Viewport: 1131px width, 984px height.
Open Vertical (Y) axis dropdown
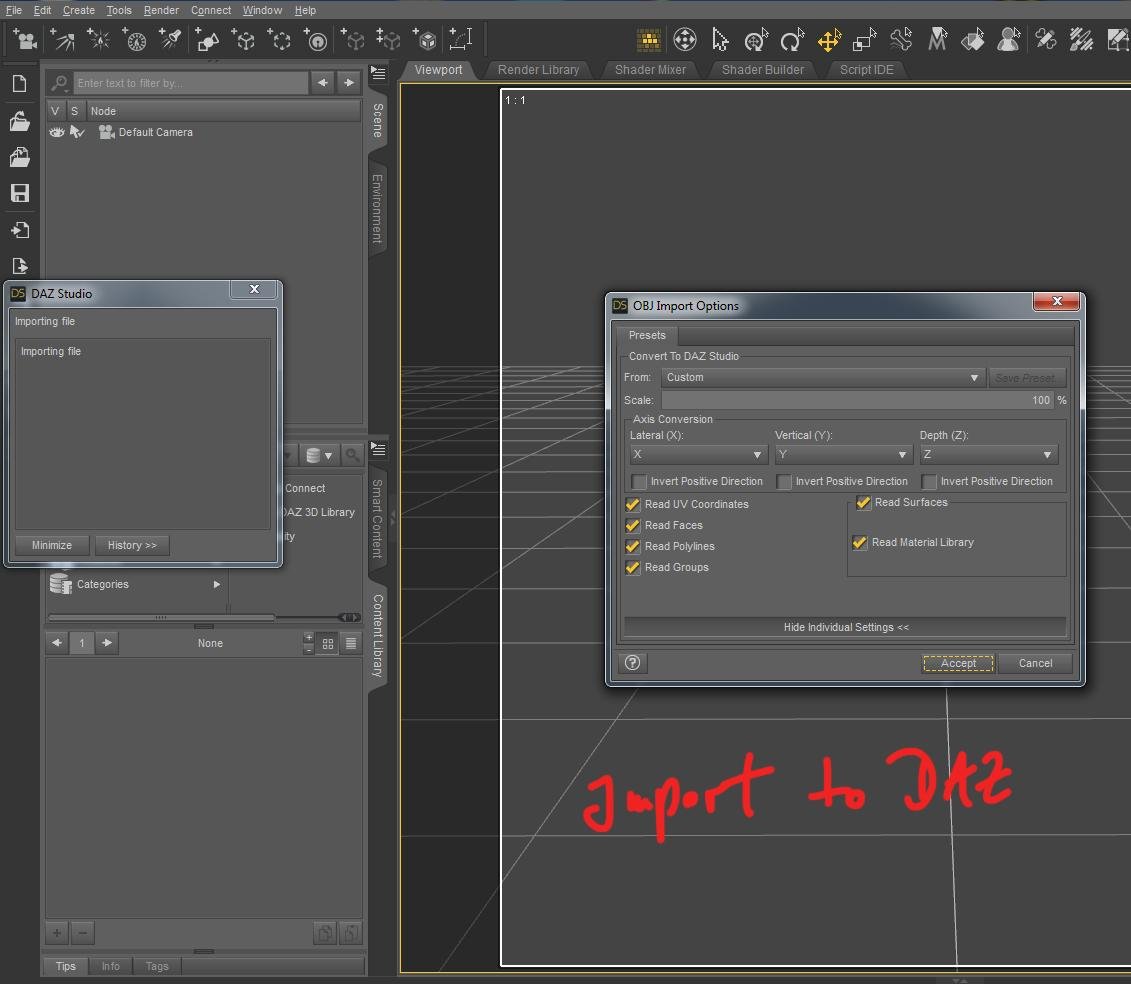pyautogui.click(x=842, y=454)
